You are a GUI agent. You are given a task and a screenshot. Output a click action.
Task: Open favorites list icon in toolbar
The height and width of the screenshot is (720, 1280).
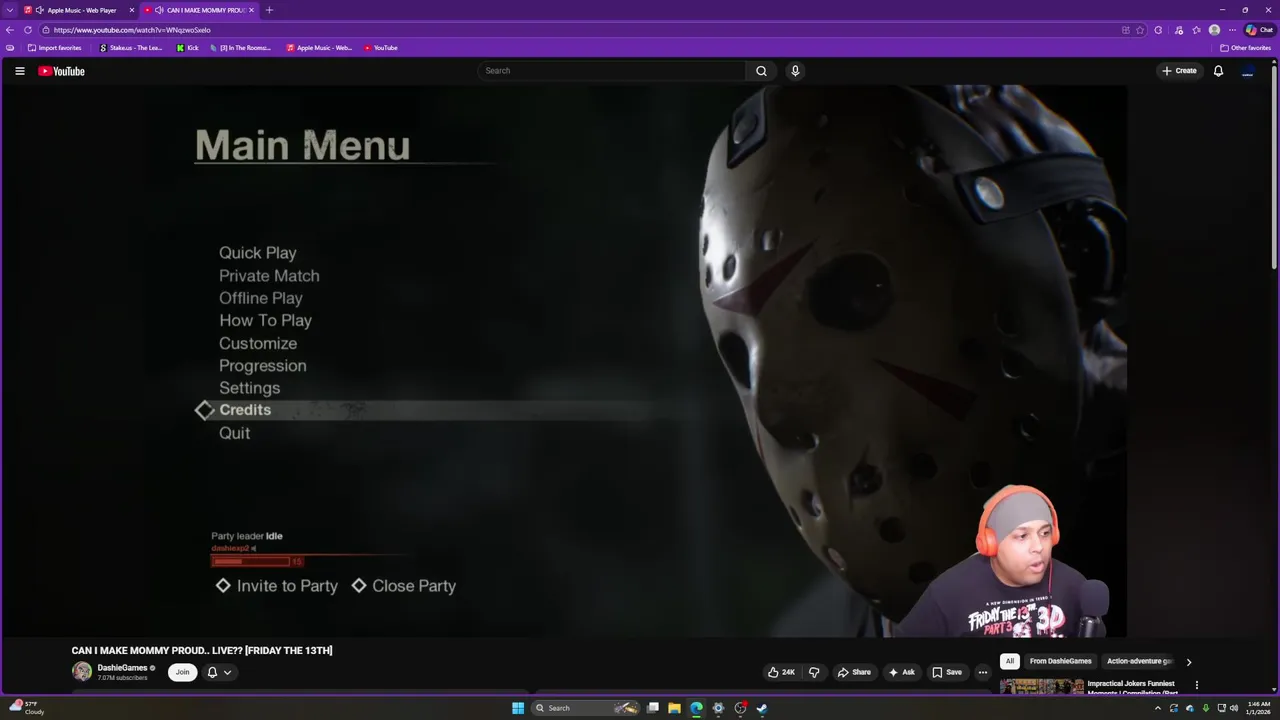coord(1196,30)
